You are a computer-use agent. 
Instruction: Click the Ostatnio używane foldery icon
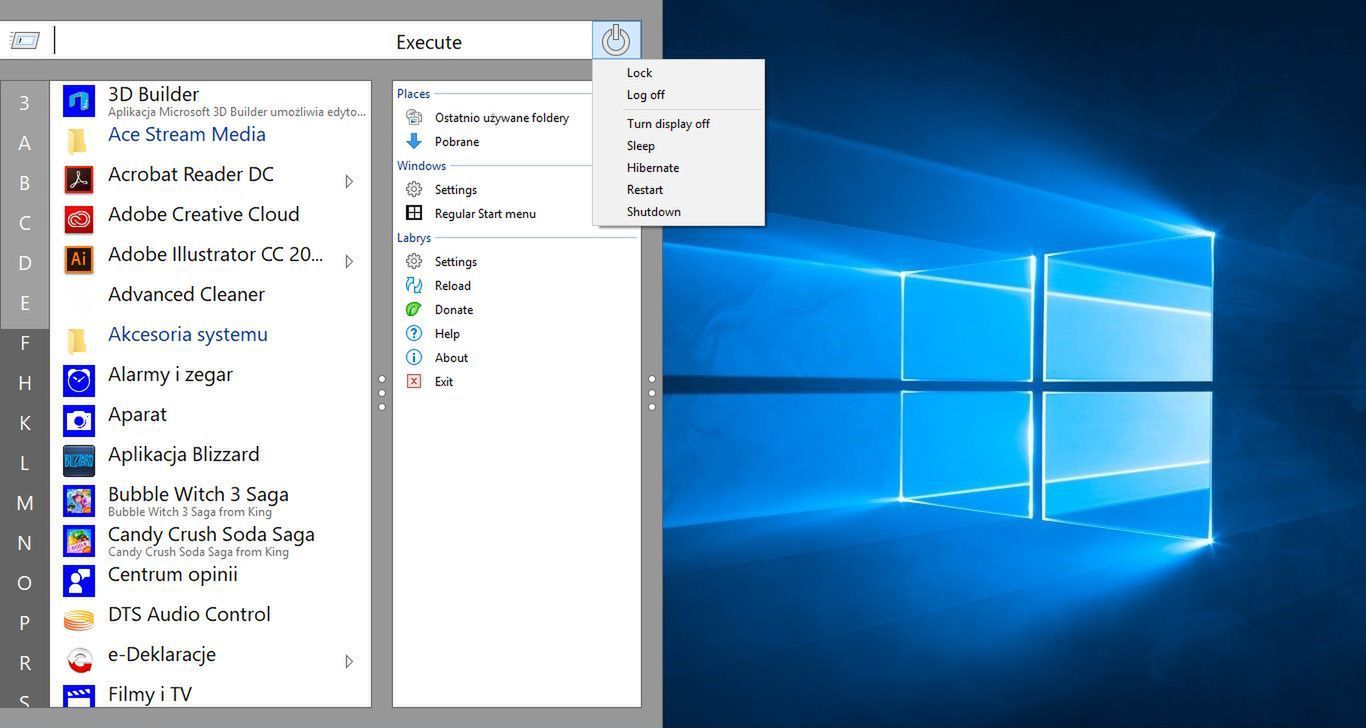pyautogui.click(x=414, y=117)
